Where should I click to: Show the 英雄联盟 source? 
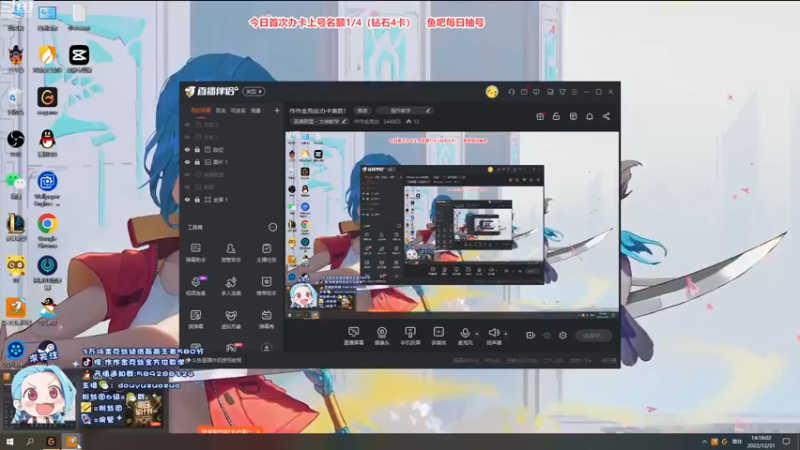pos(187,174)
